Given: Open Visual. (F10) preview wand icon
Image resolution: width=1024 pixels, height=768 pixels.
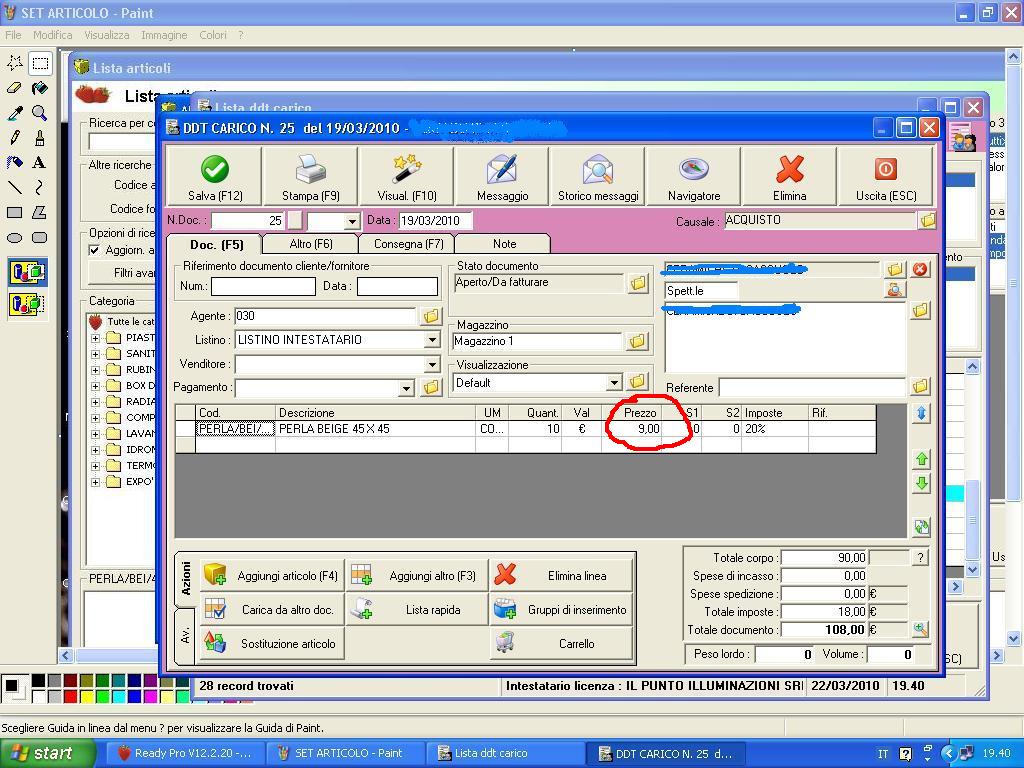Looking at the screenshot, I should 406,170.
